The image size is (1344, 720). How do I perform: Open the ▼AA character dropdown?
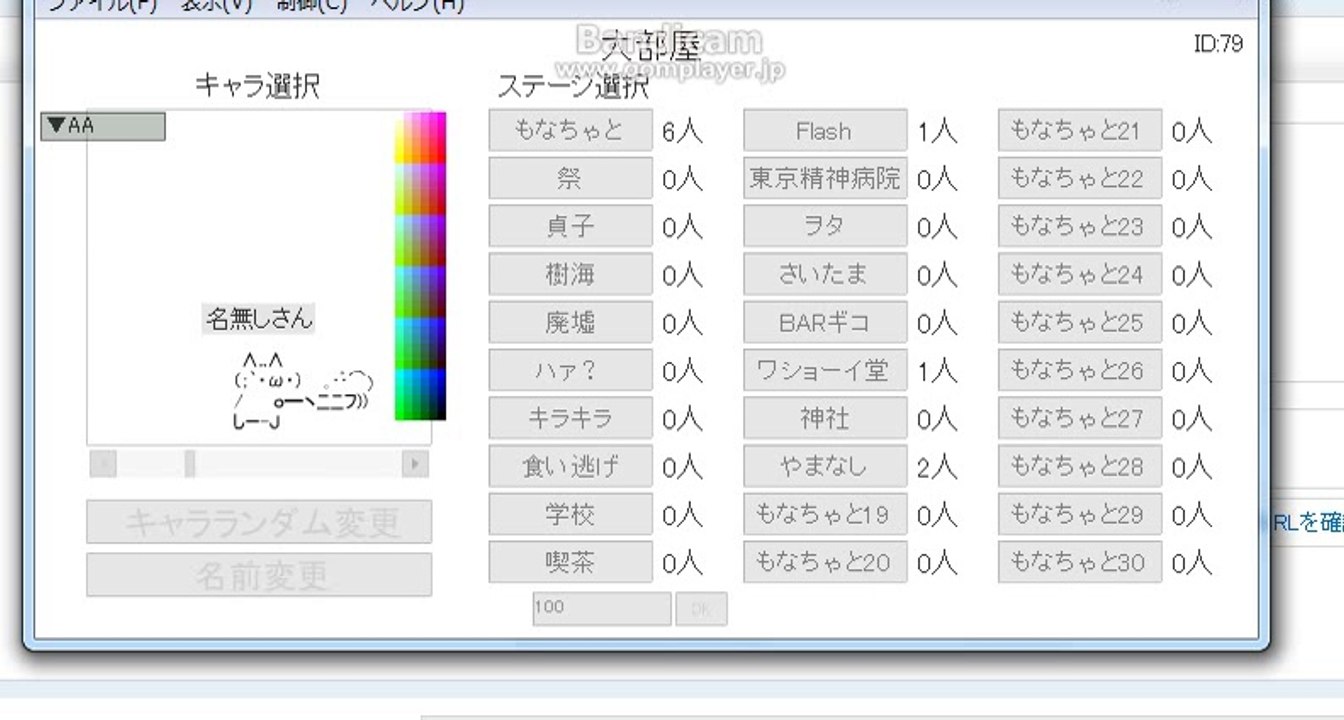pos(103,126)
